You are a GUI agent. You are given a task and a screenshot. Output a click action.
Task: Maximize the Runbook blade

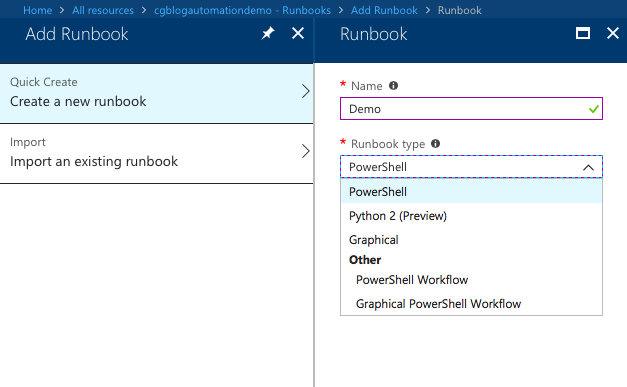click(583, 33)
